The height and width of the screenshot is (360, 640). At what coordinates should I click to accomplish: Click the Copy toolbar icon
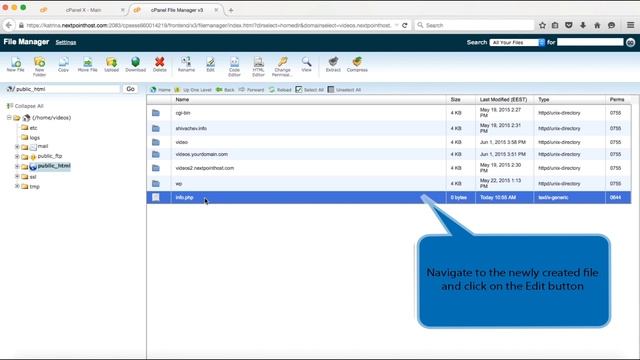[63, 64]
